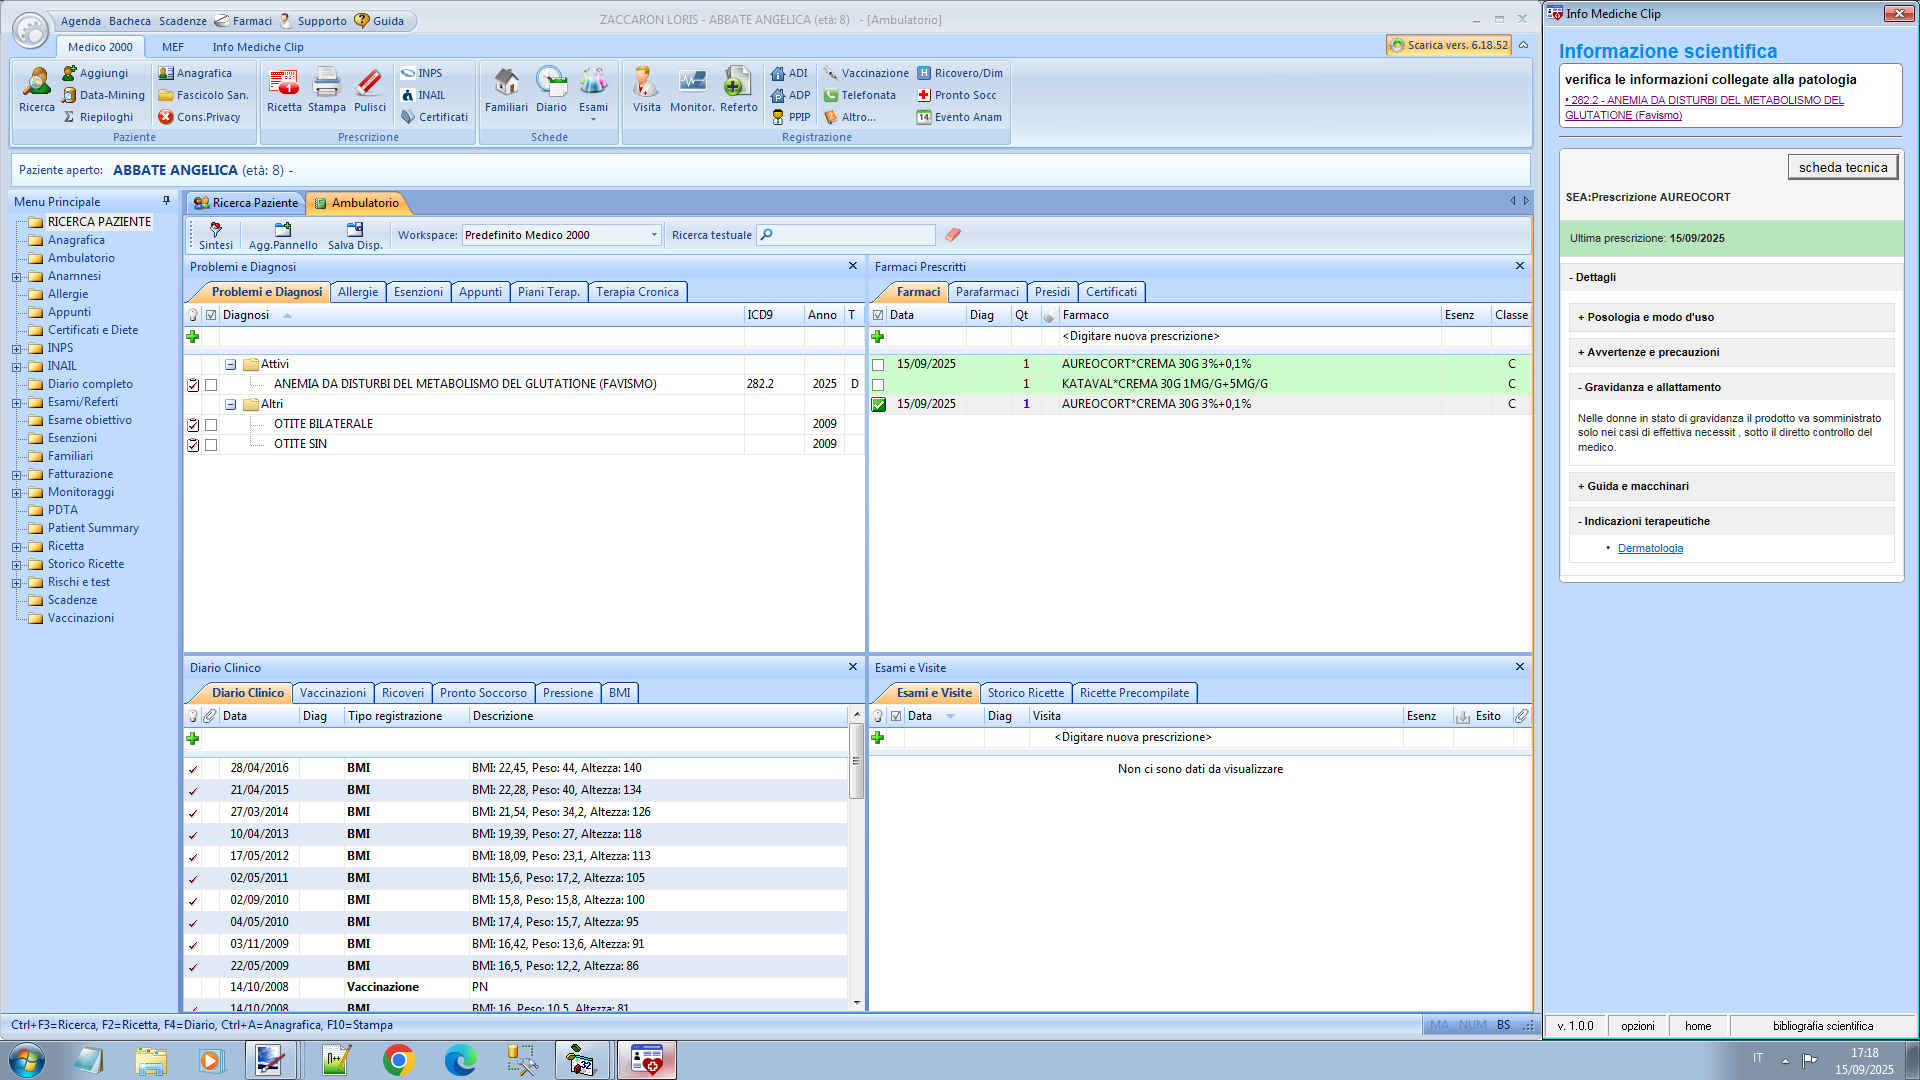
Task: Open the Storico Ricette tab
Action: (x=1025, y=693)
